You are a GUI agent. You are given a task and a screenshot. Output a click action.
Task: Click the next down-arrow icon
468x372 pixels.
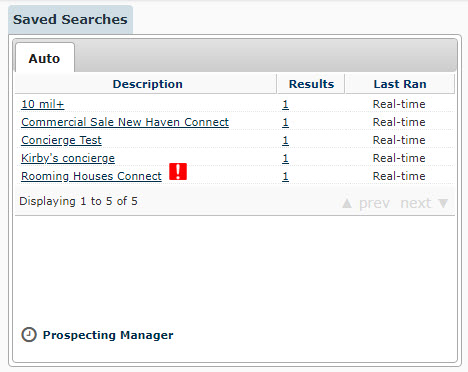(x=443, y=203)
